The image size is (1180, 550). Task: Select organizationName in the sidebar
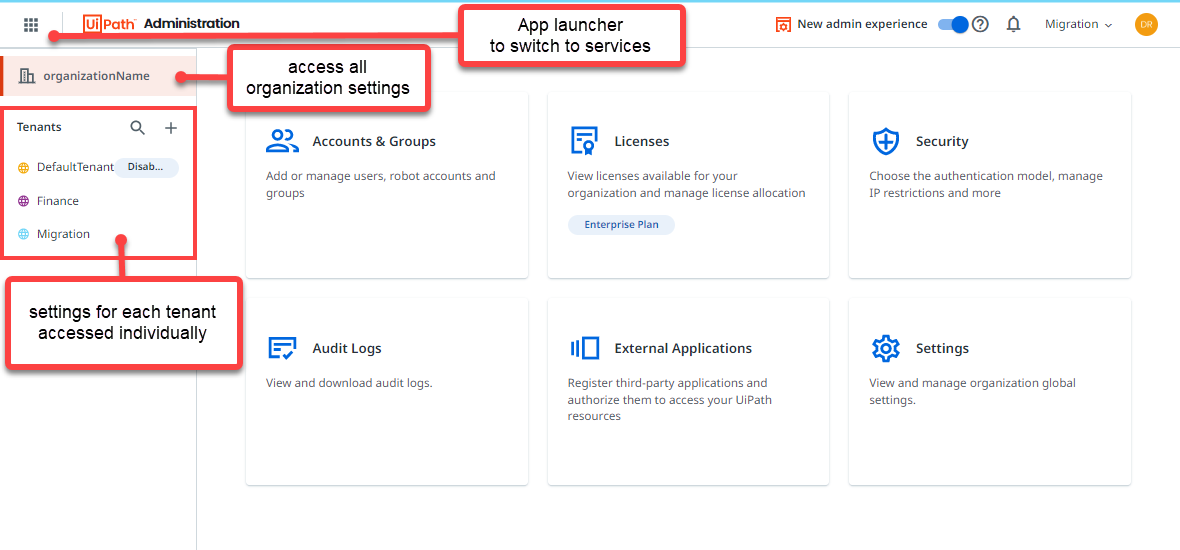(99, 75)
